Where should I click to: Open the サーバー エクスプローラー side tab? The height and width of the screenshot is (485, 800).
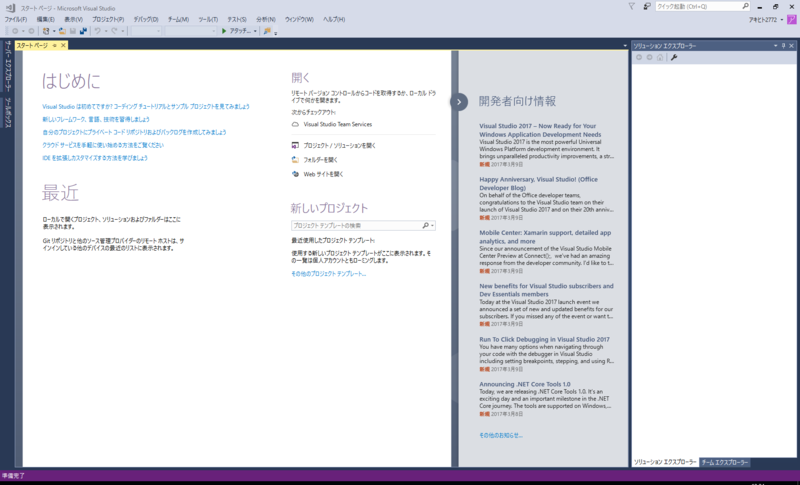click(x=8, y=67)
